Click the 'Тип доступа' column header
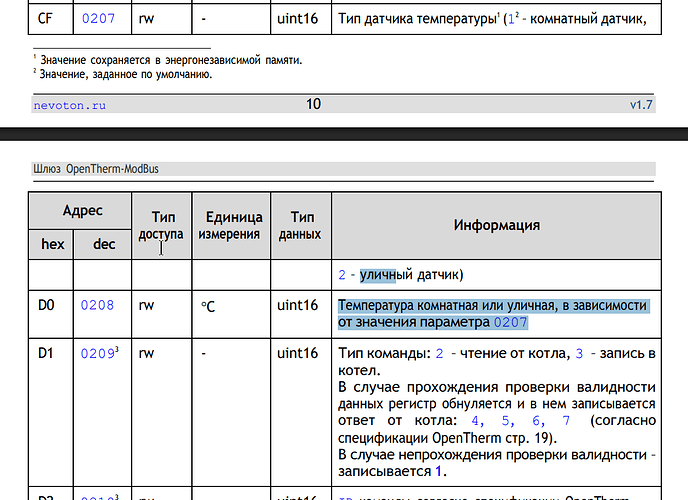The image size is (688, 500). tap(161, 226)
